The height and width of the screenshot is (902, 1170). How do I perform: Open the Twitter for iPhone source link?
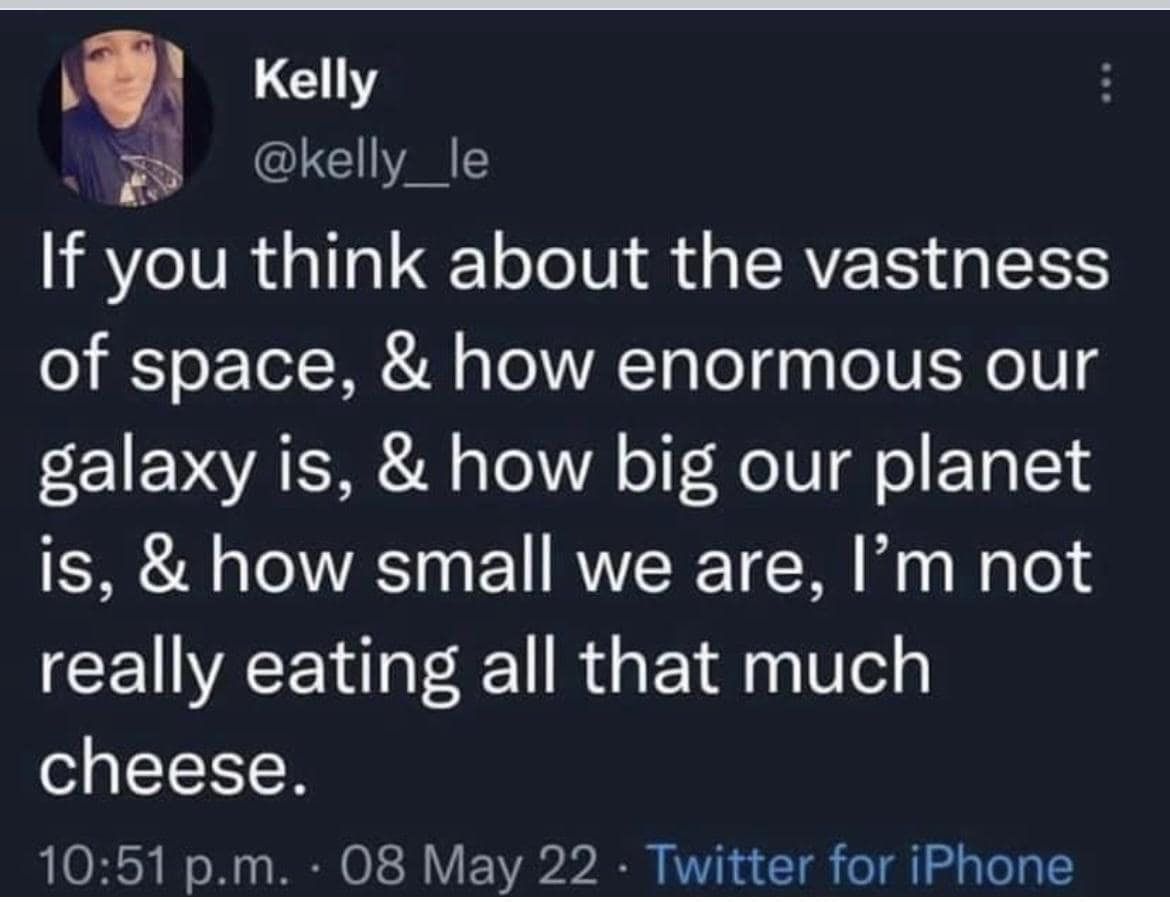click(x=861, y=866)
